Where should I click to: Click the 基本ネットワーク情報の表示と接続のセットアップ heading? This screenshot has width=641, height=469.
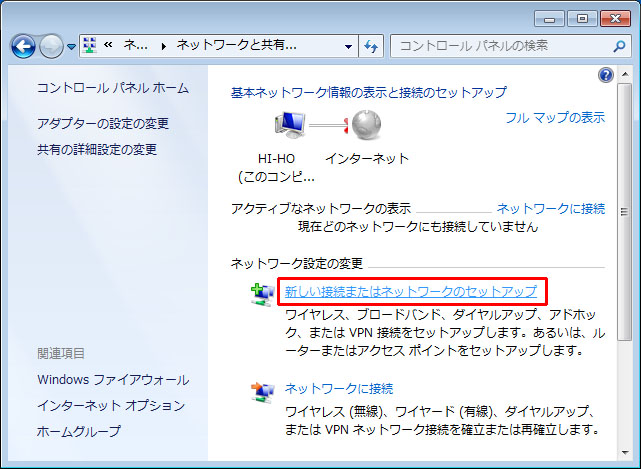tap(369, 92)
